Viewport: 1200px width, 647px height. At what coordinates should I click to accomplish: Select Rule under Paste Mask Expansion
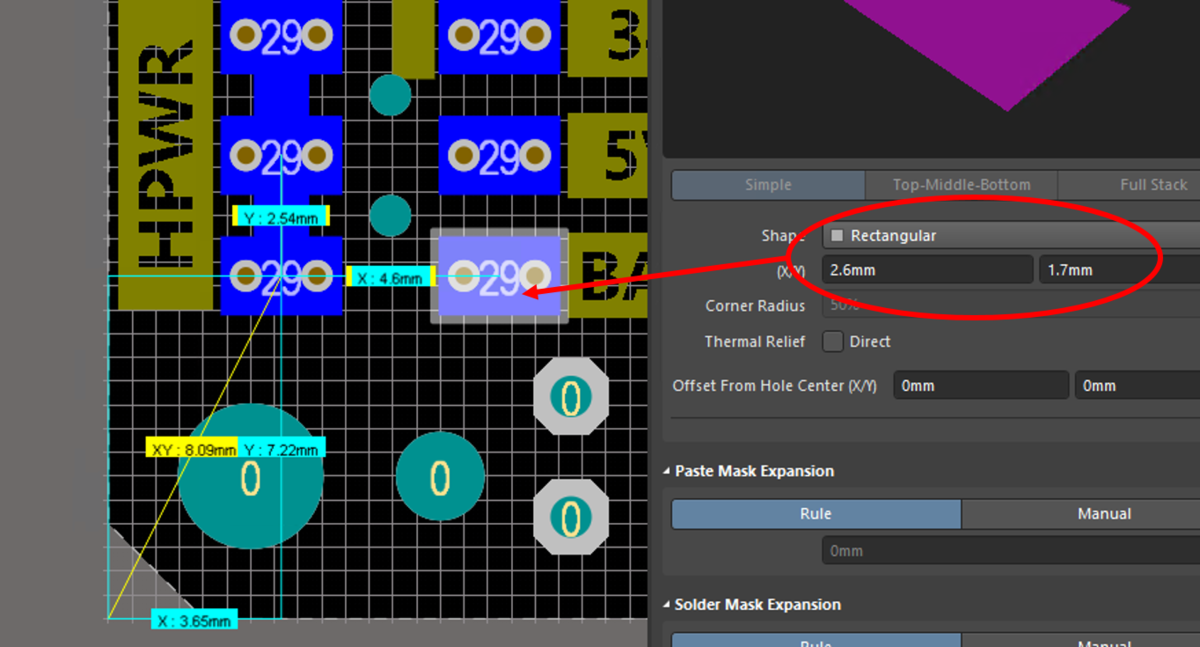816,514
